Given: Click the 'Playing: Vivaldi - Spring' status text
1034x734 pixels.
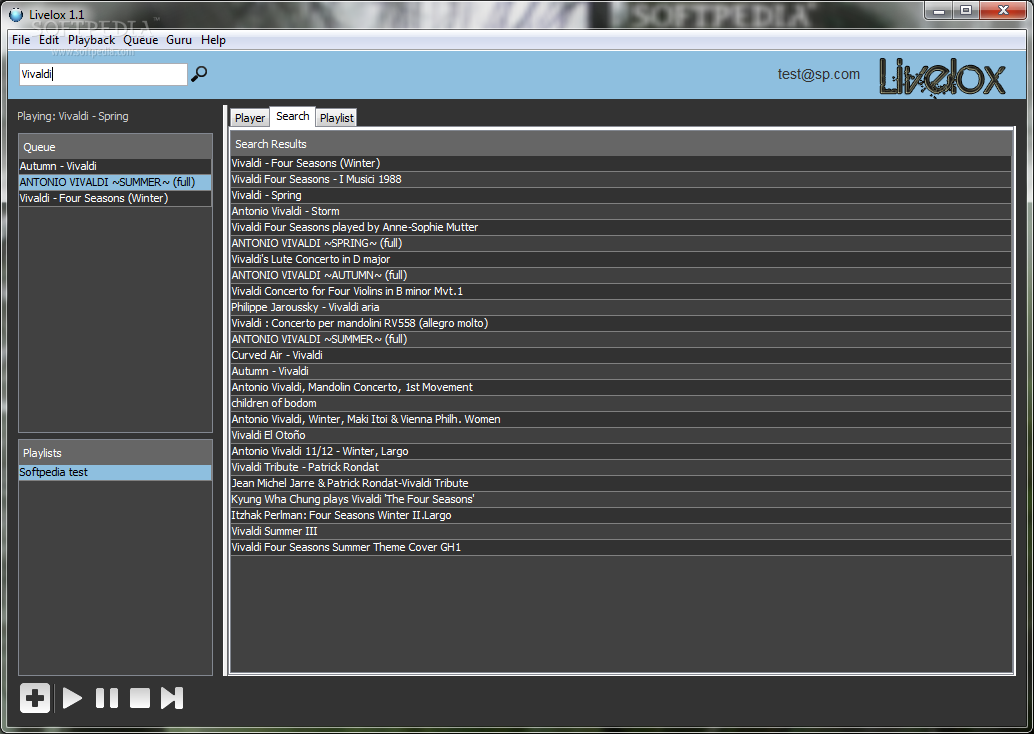Looking at the screenshot, I should [x=73, y=116].
